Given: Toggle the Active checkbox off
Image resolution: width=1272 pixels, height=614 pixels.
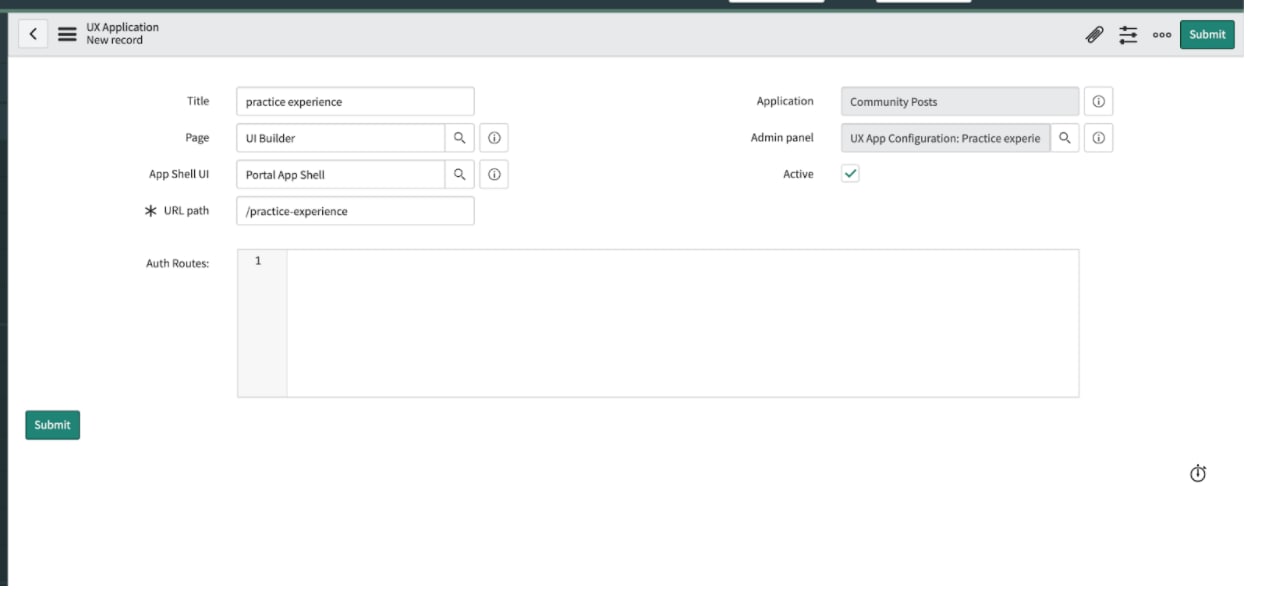Looking at the screenshot, I should click(x=851, y=173).
